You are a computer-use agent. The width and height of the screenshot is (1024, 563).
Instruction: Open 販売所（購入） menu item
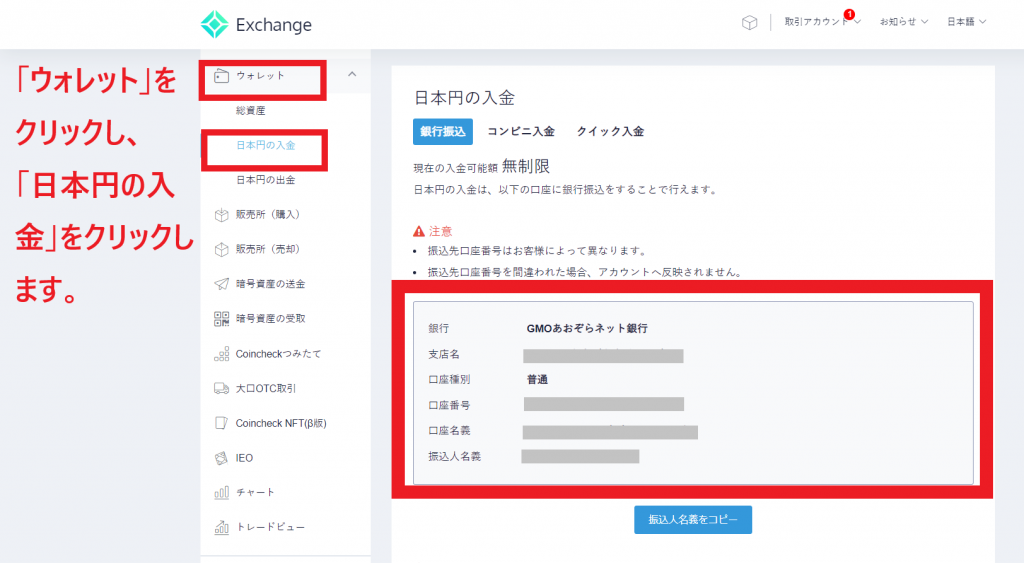267,214
